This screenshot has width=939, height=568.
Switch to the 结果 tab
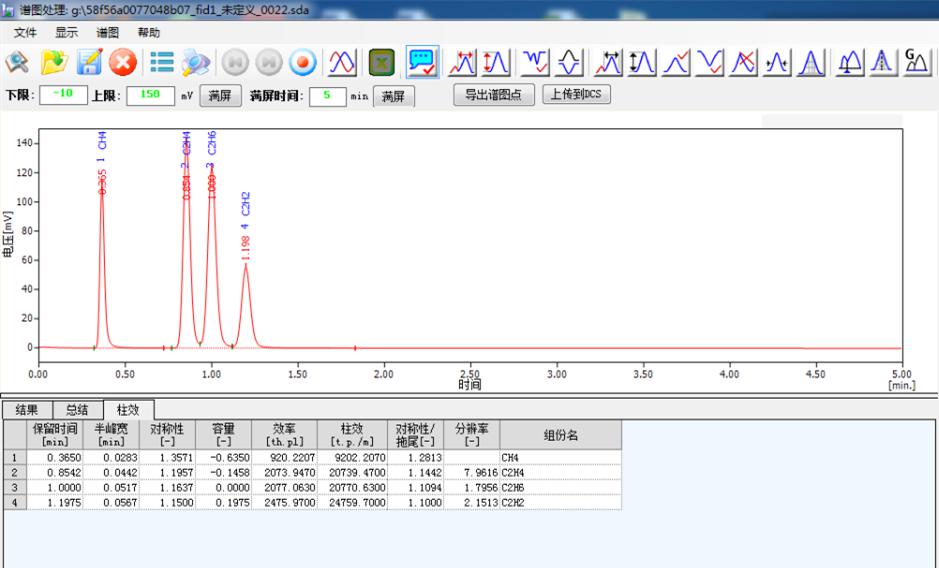click(x=26, y=409)
